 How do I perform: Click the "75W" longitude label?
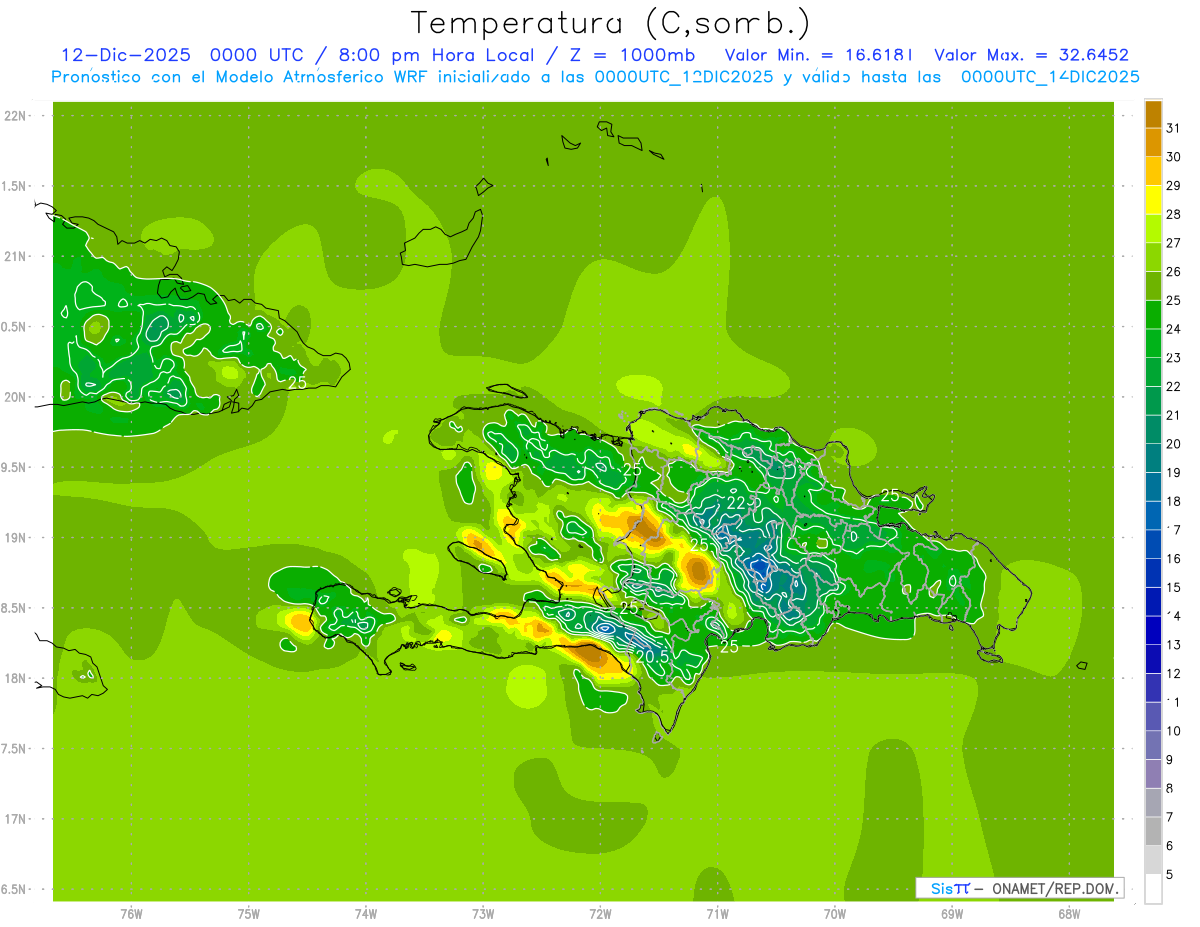coord(248,914)
